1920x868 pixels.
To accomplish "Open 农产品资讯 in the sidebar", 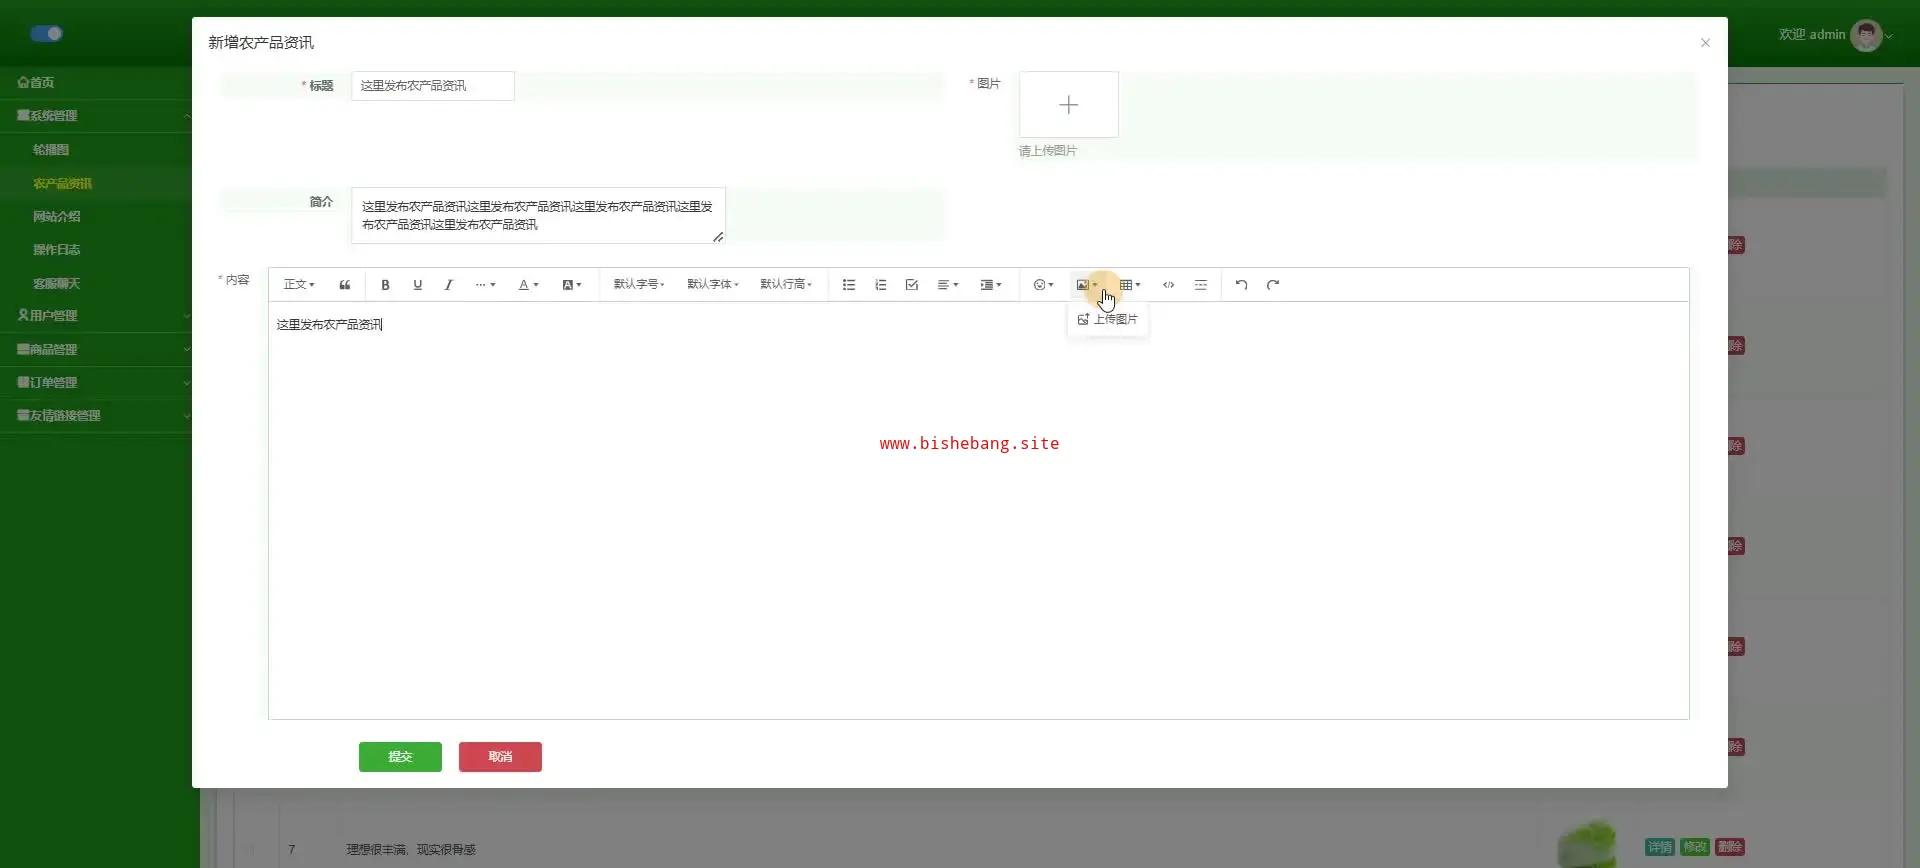I will [x=62, y=184].
